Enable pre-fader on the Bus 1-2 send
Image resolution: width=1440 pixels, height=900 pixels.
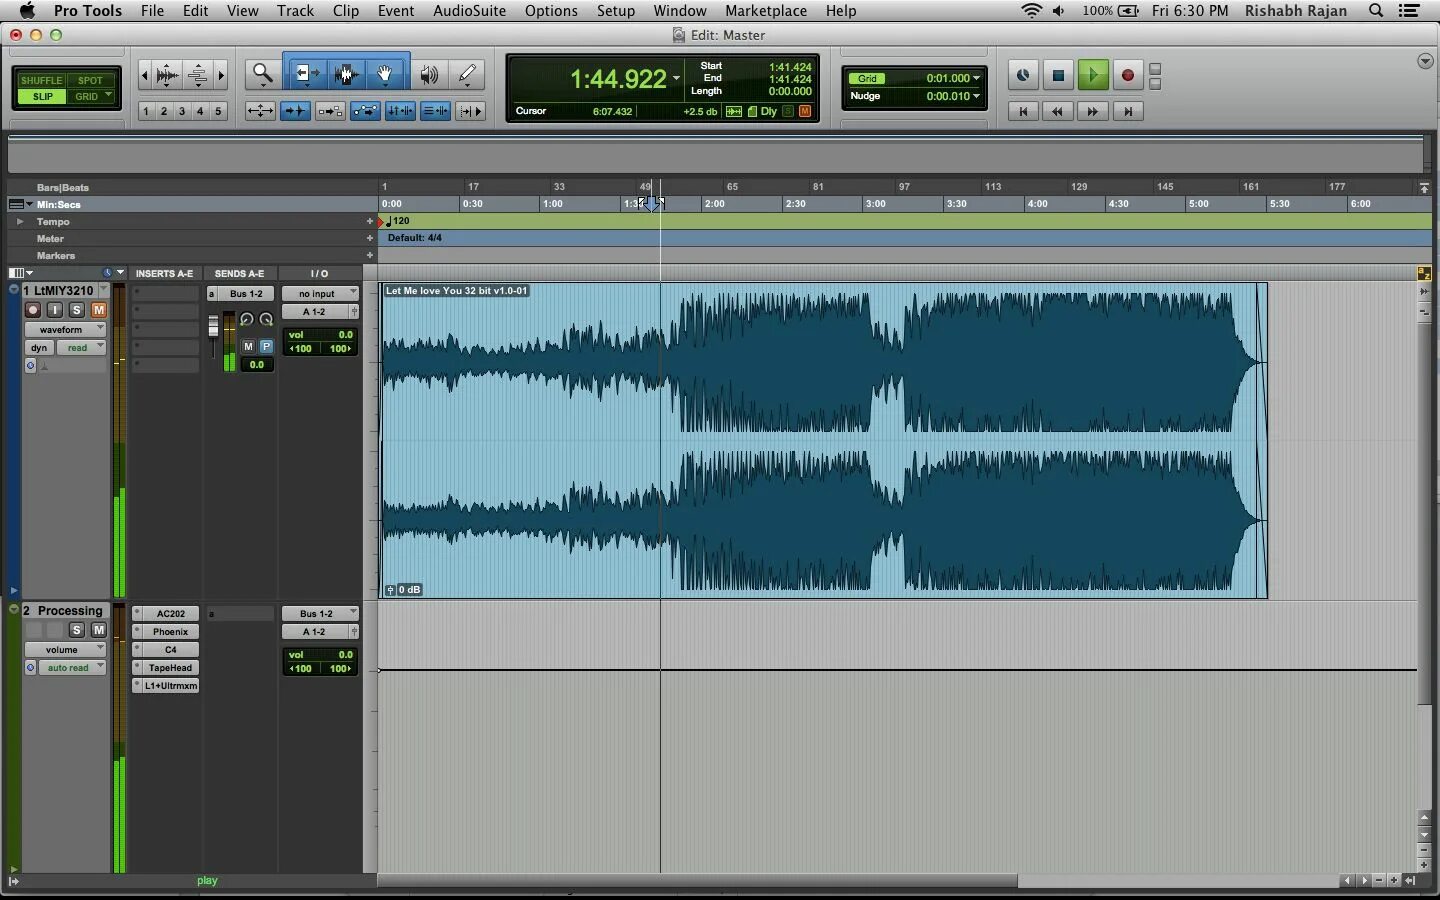265,347
